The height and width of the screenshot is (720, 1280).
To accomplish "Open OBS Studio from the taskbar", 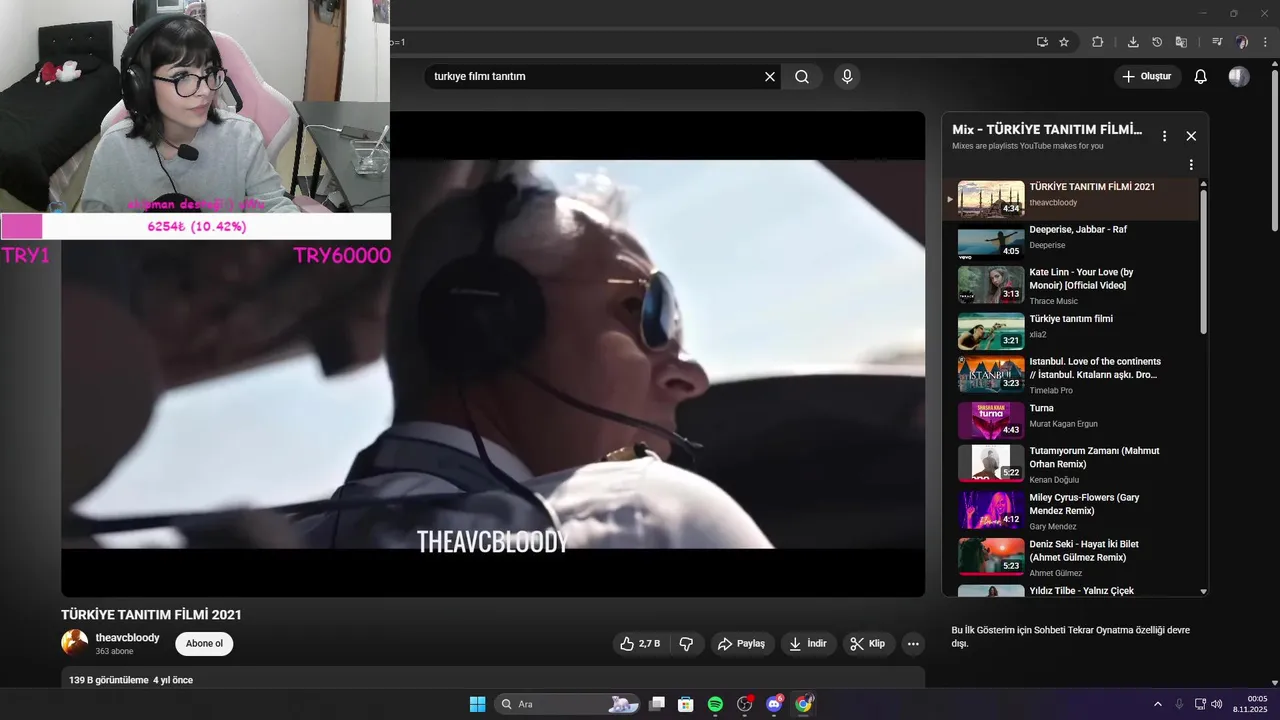I will pos(744,704).
